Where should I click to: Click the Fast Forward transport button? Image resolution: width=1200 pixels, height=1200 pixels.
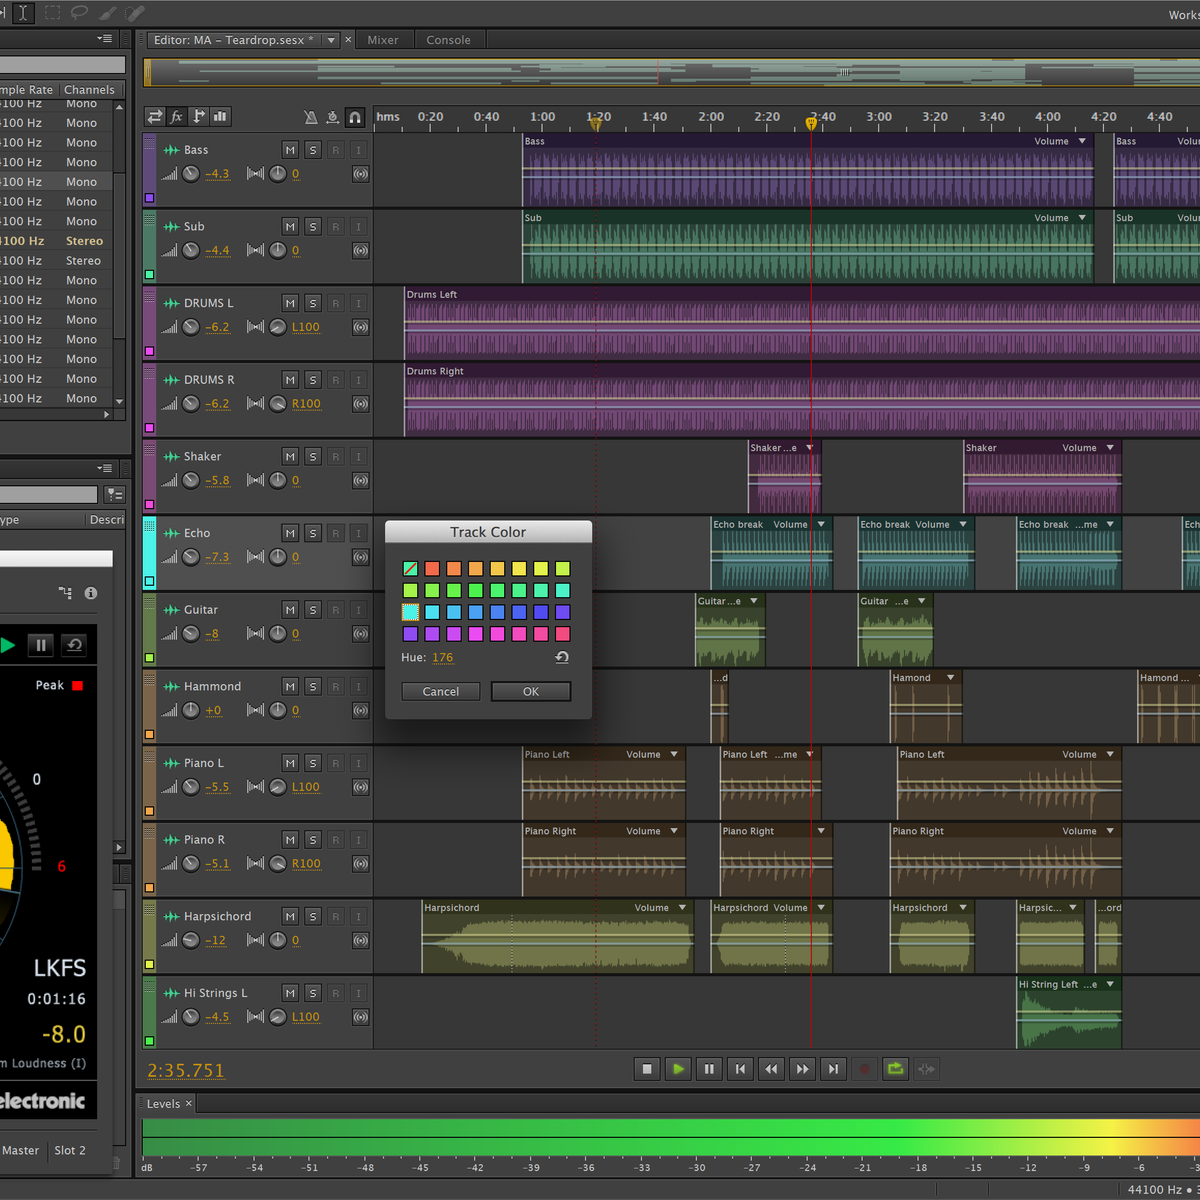coord(802,1069)
